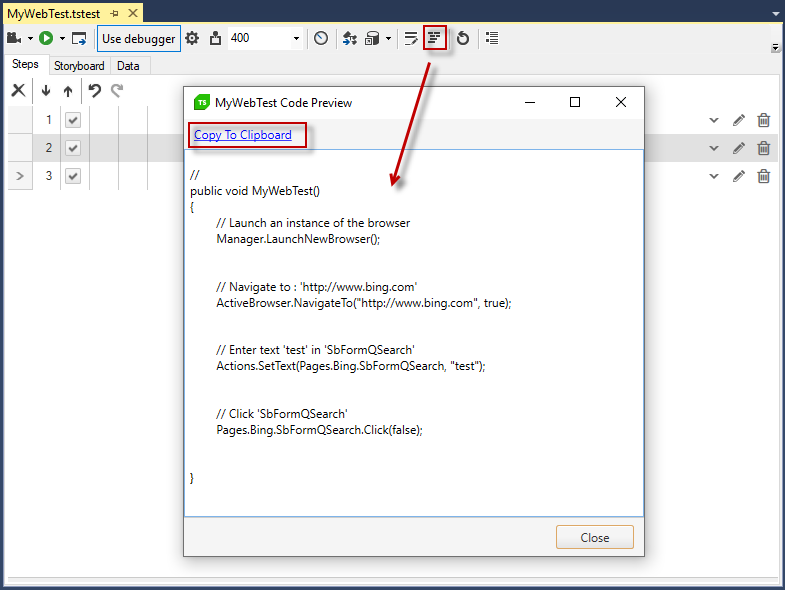This screenshot has height=590, width=785.
Task: Click the Manager.LaunchNewBrowser() code line
Action: pos(298,239)
